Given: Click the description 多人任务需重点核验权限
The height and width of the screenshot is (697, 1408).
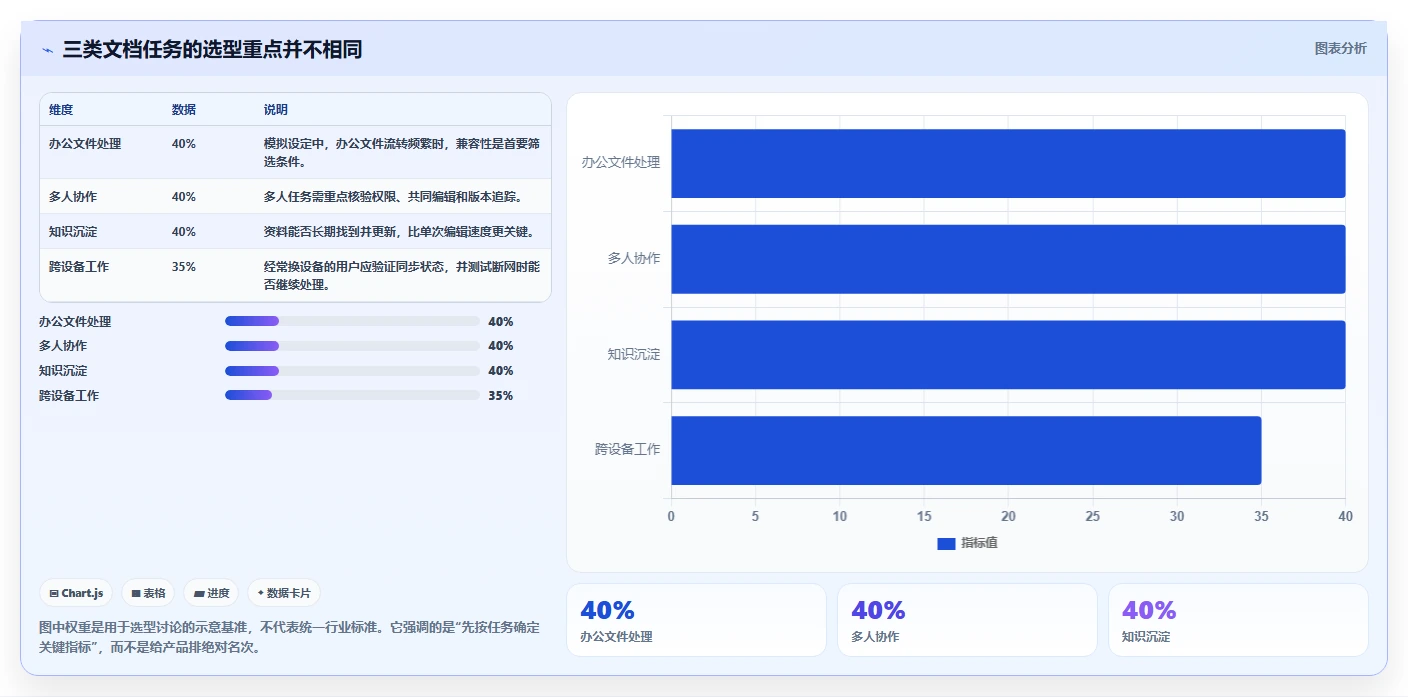Looking at the screenshot, I should pyautogui.click(x=393, y=197).
